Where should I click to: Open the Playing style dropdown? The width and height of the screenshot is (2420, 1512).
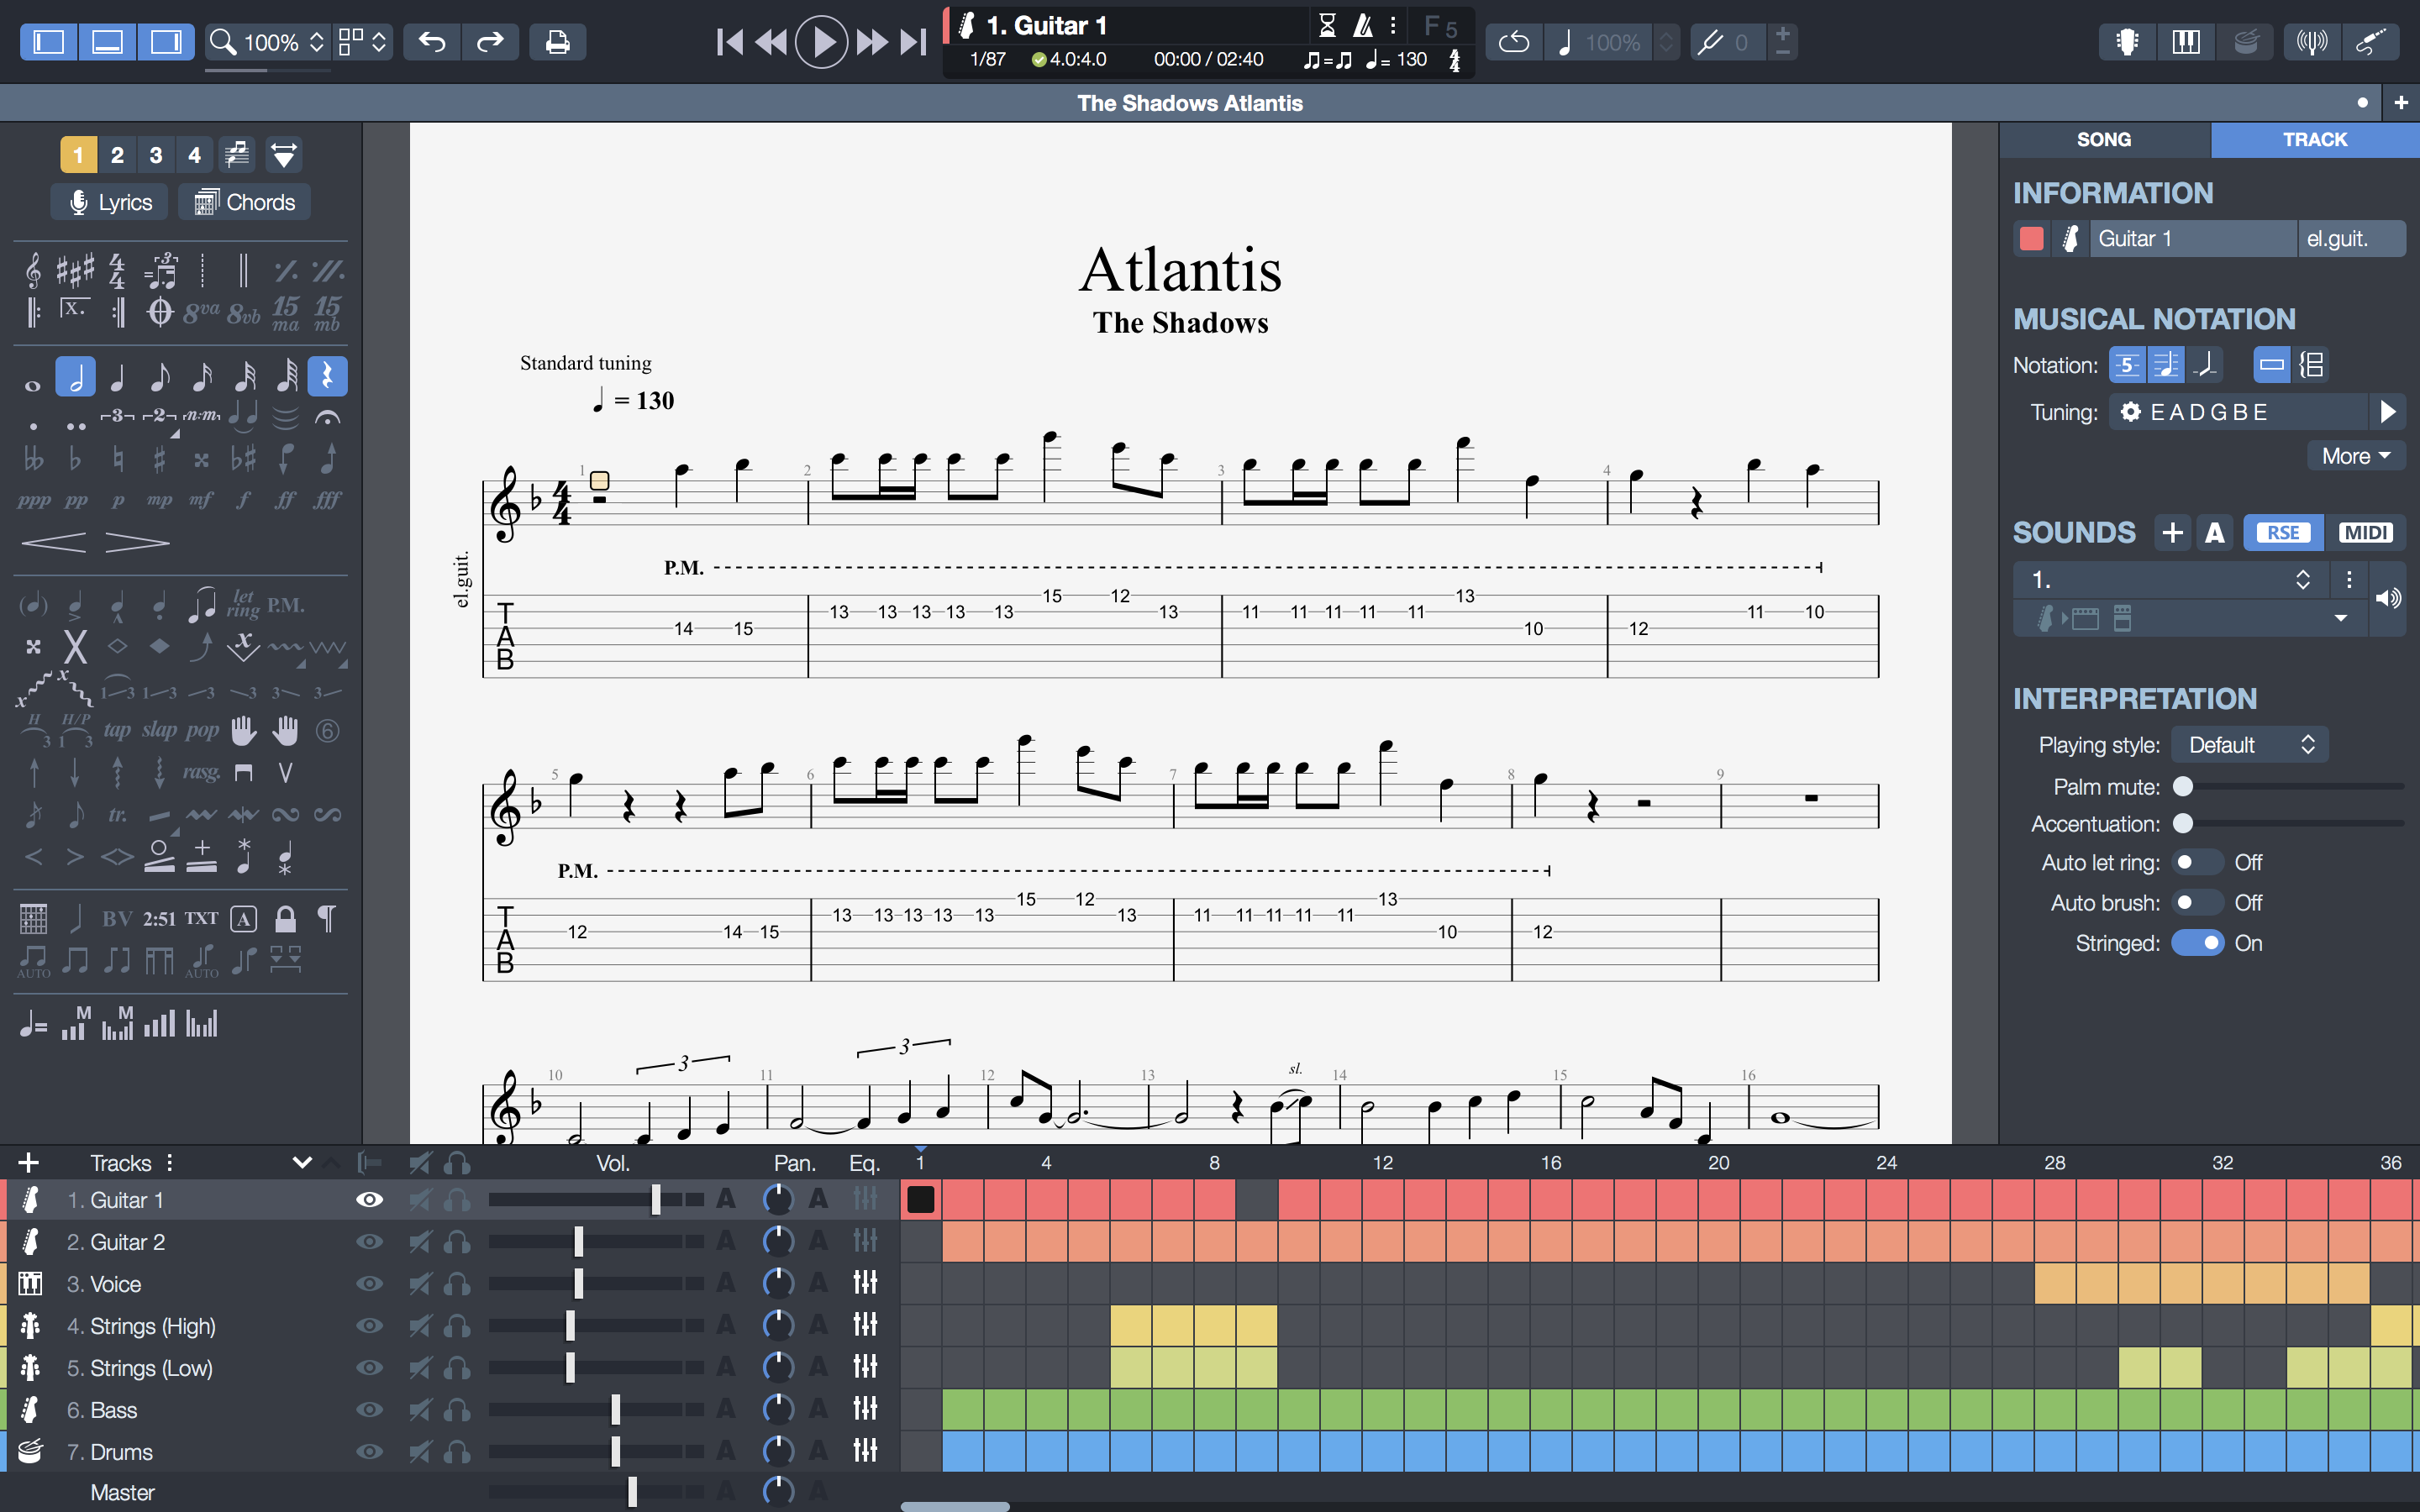pos(2249,745)
